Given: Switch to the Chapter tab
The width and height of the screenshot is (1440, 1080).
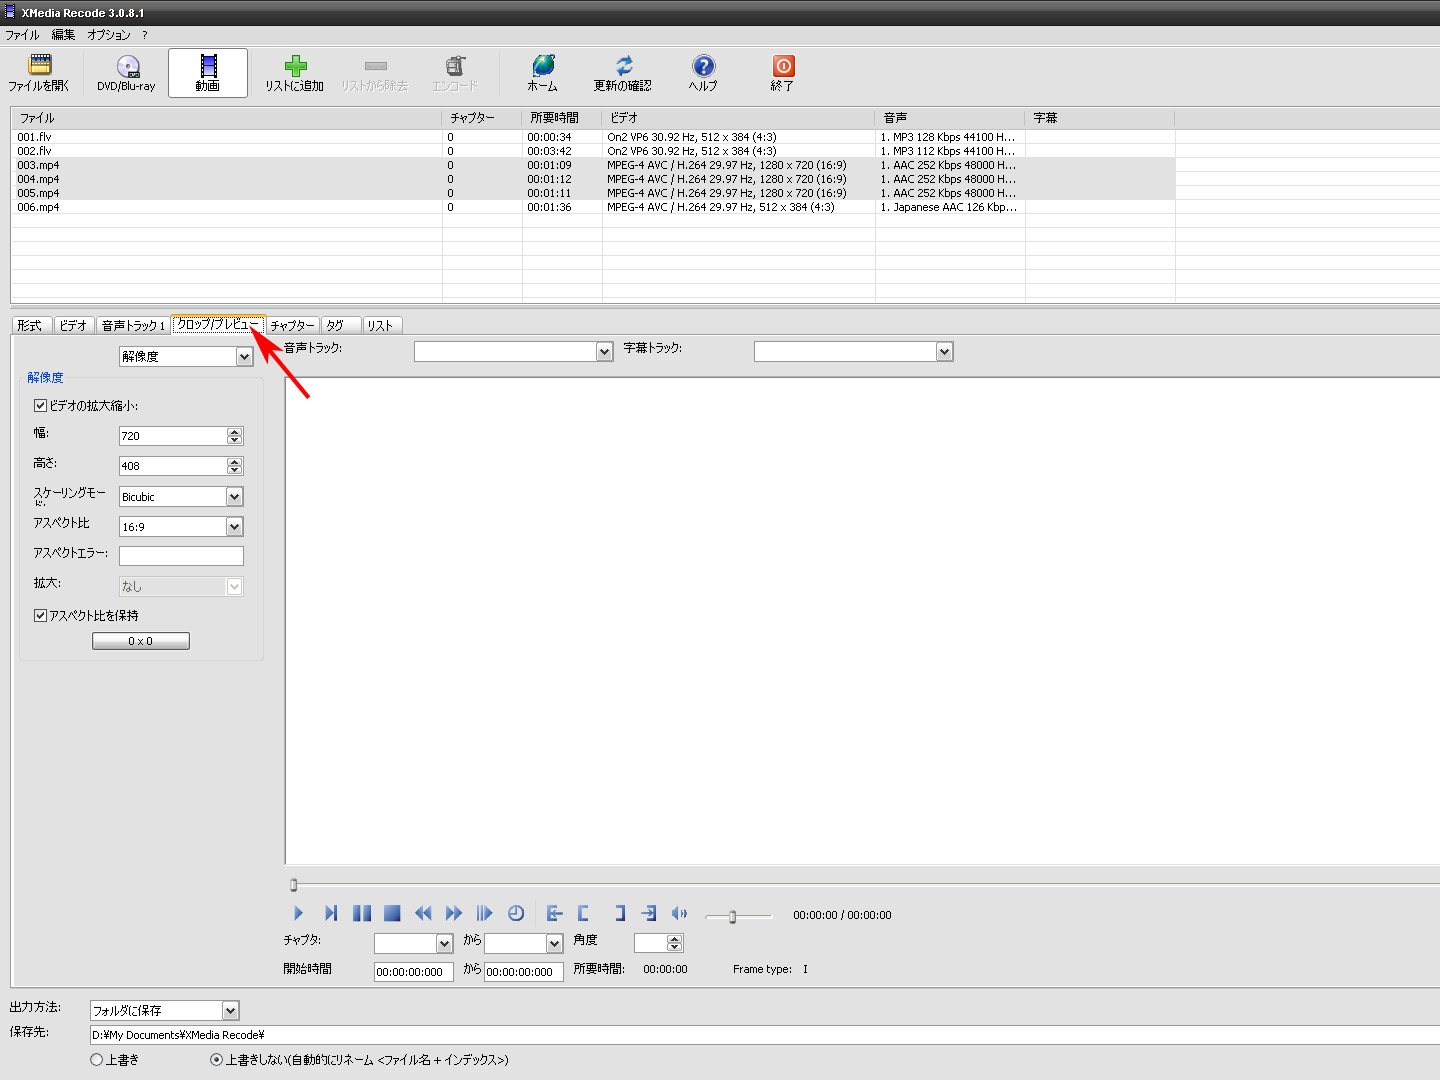Looking at the screenshot, I should 292,326.
